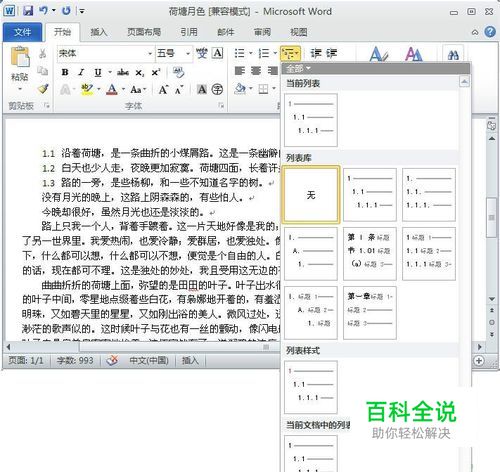Toggle Bold formatting

coord(65,72)
